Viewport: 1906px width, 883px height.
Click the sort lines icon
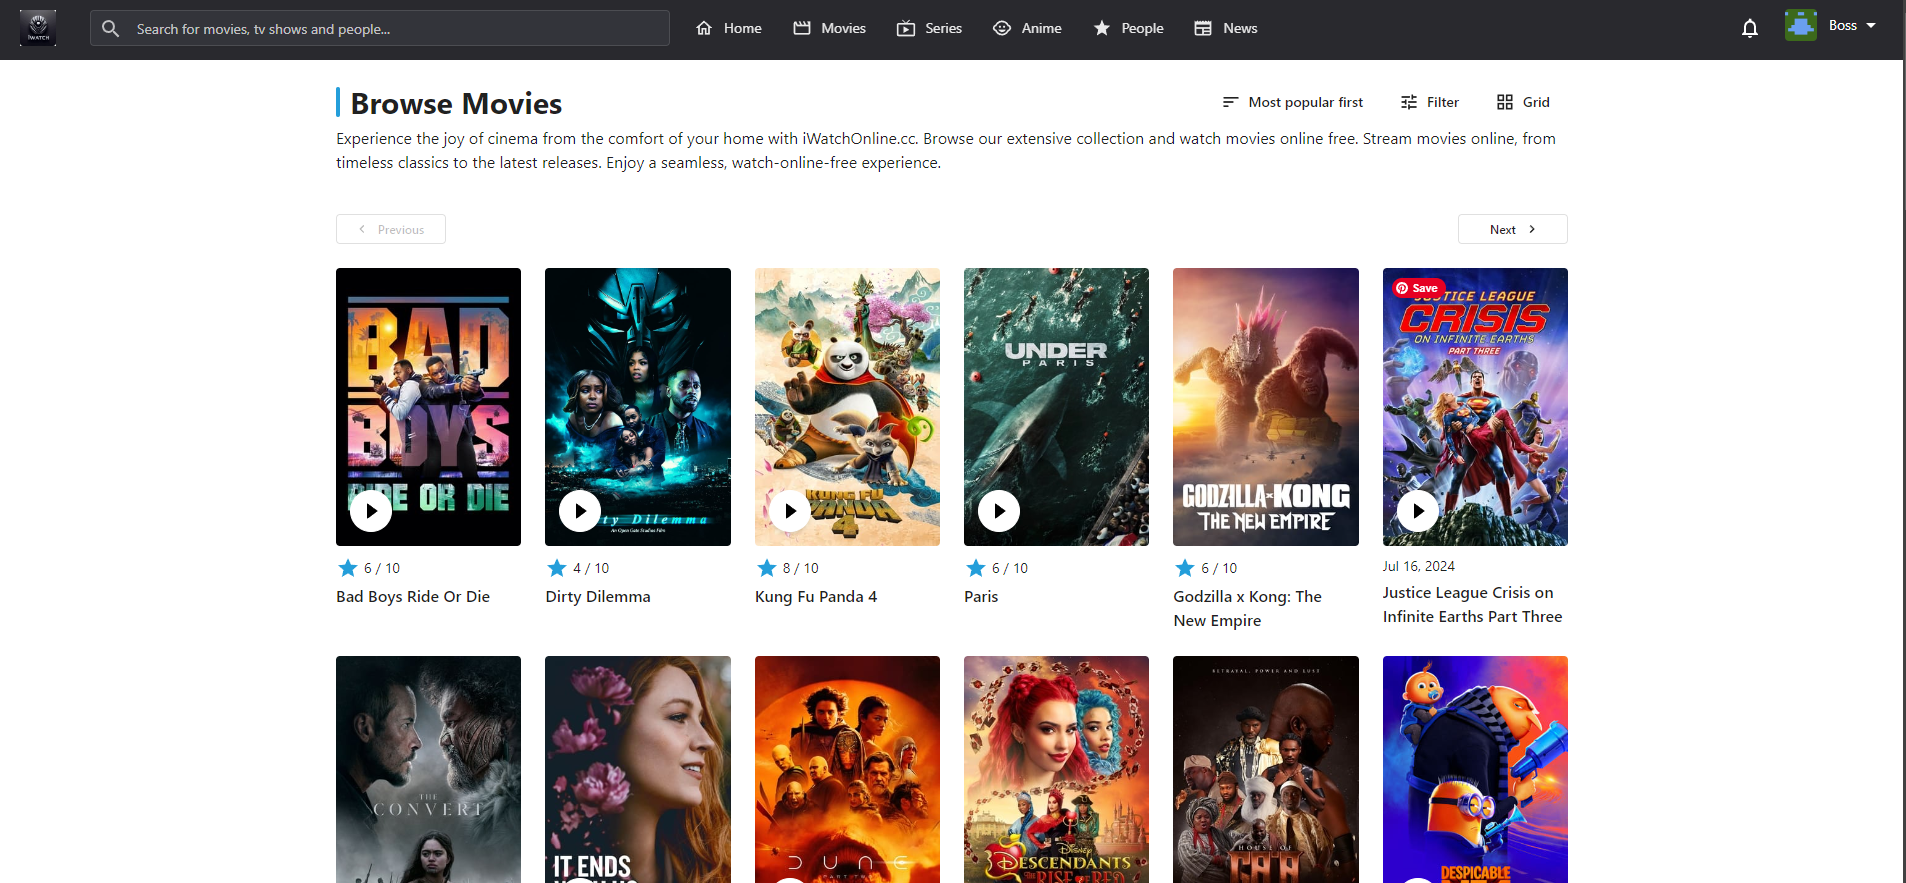(1231, 102)
